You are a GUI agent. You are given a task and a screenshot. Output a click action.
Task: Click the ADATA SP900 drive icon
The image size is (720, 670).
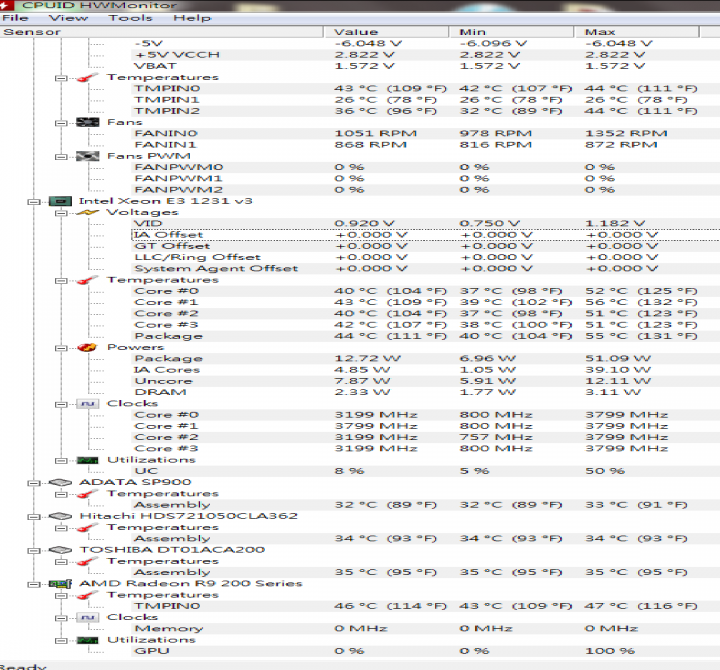[x=60, y=482]
